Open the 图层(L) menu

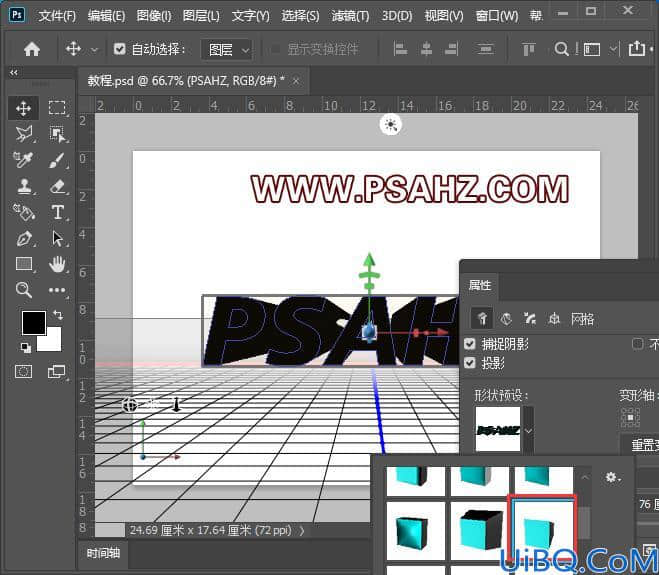click(201, 16)
